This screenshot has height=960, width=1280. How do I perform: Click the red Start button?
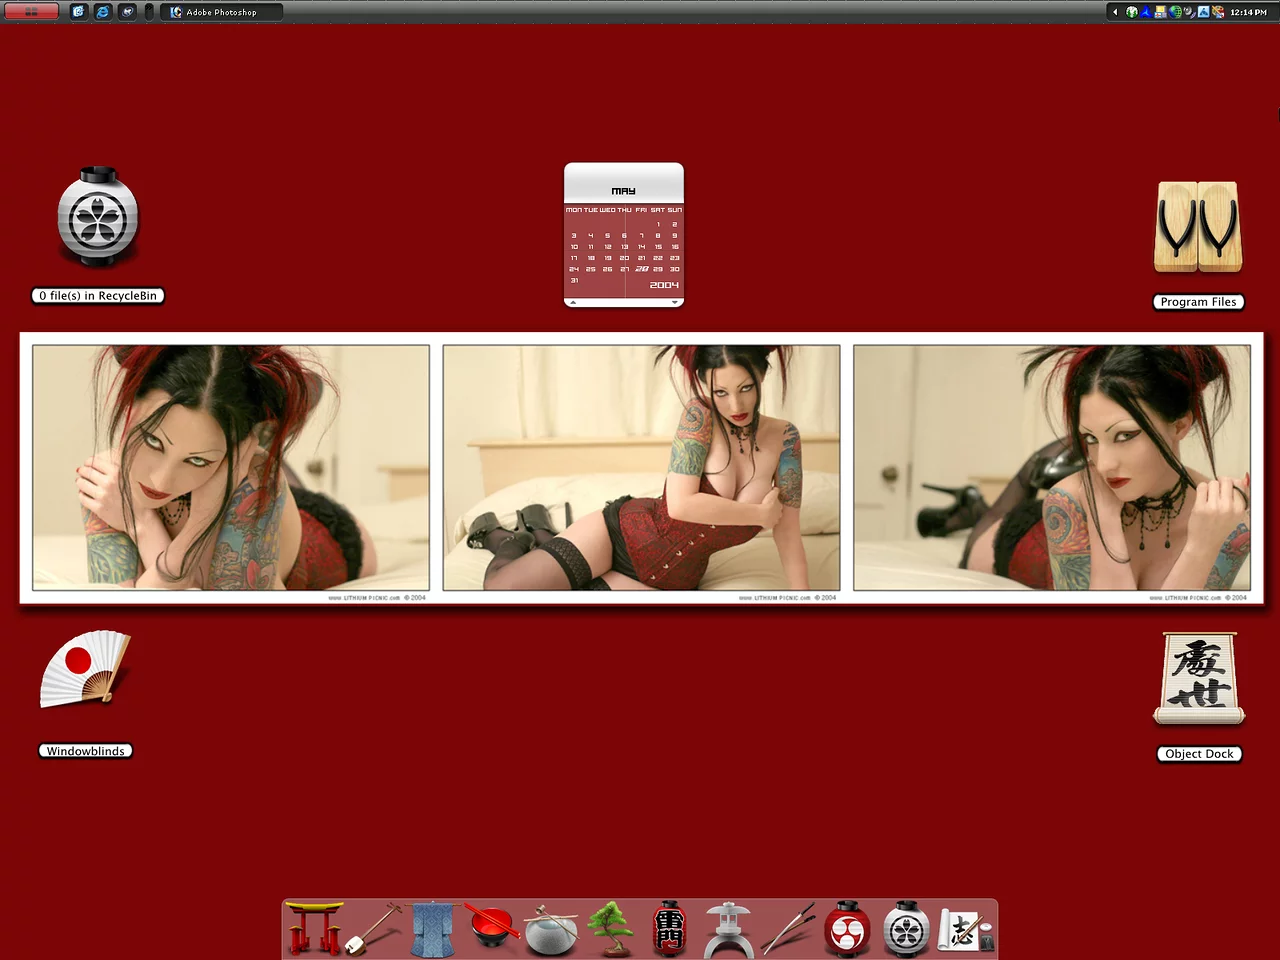[30, 12]
